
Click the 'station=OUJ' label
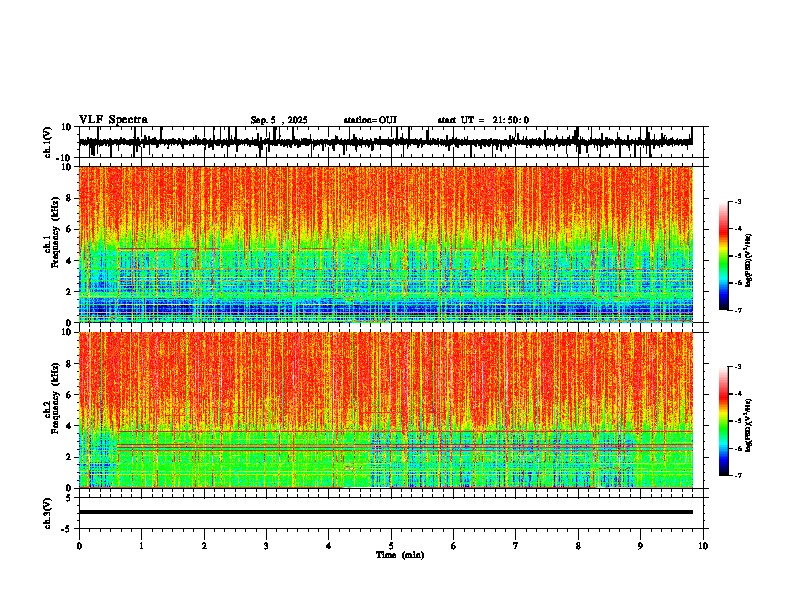[370, 120]
